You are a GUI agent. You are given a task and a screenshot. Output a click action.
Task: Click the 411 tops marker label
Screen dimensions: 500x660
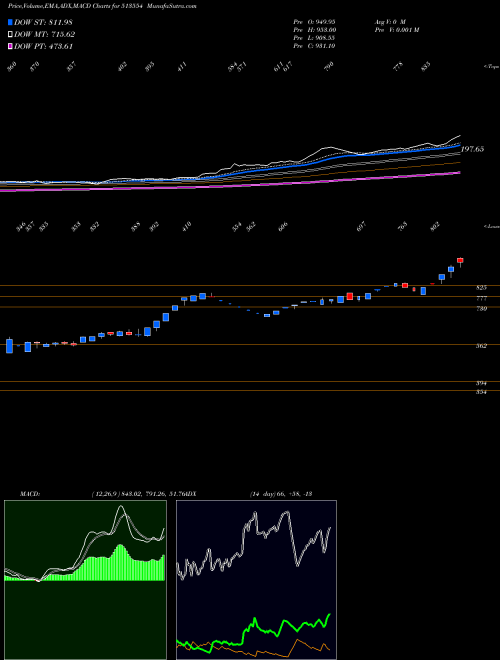tap(182, 67)
